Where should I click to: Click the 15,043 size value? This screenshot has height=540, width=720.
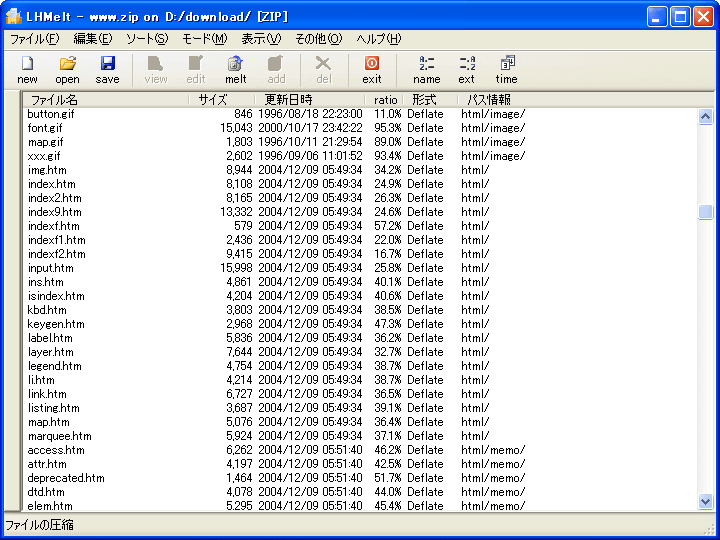click(236, 128)
